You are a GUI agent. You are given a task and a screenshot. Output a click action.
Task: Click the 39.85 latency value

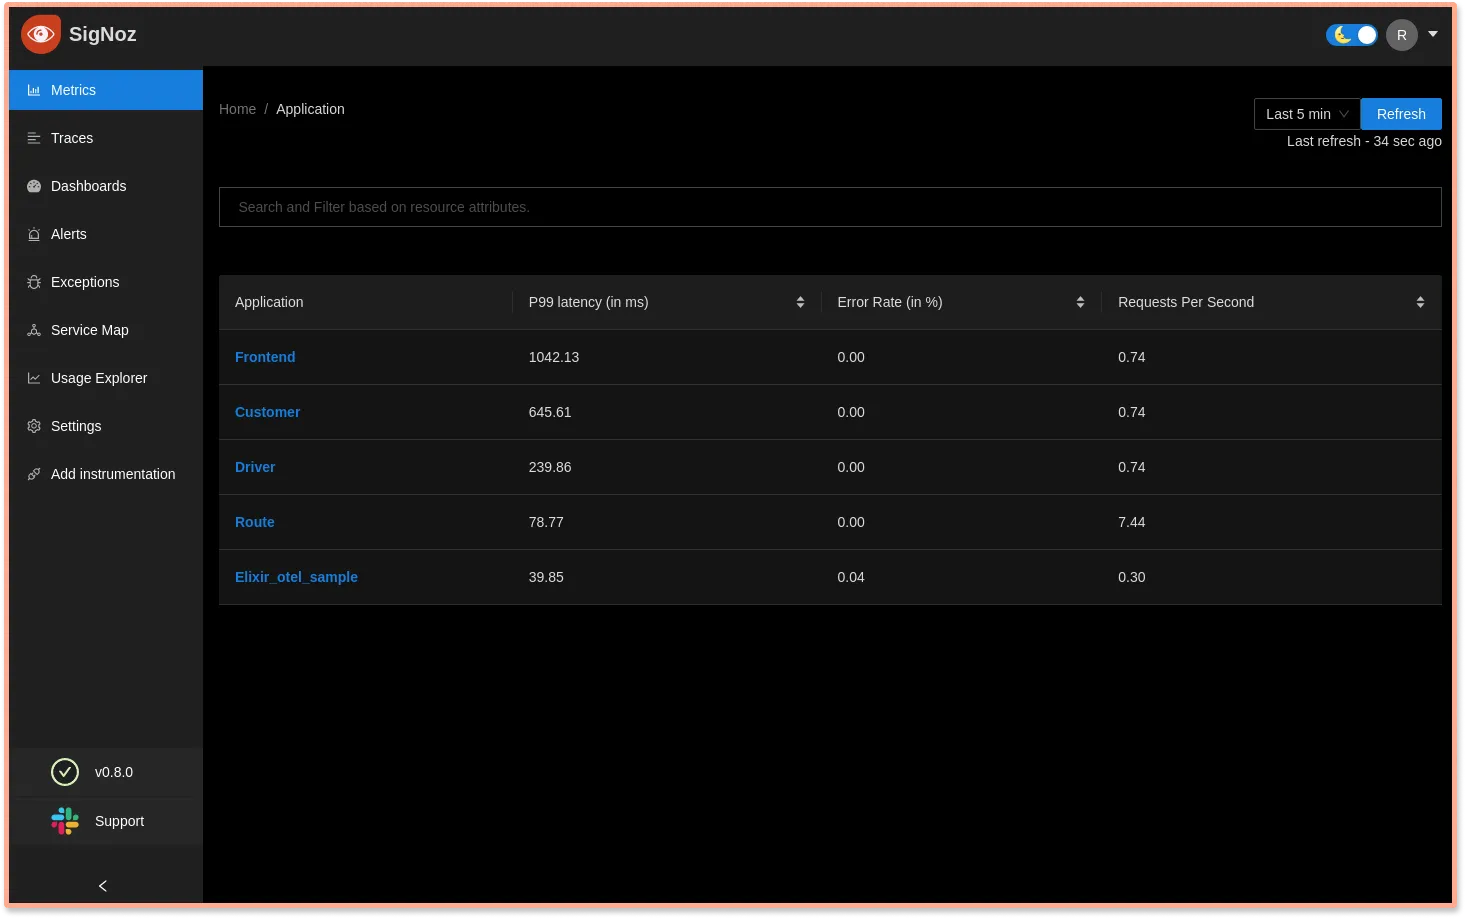click(x=546, y=577)
